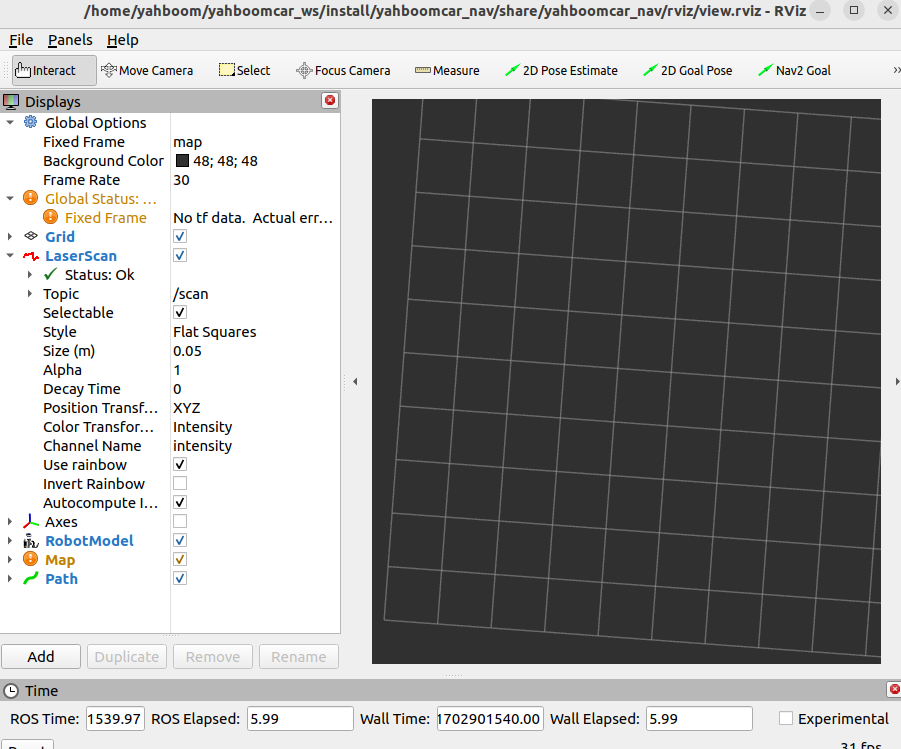
Task: Expand the Grid display tree
Action: (10, 236)
